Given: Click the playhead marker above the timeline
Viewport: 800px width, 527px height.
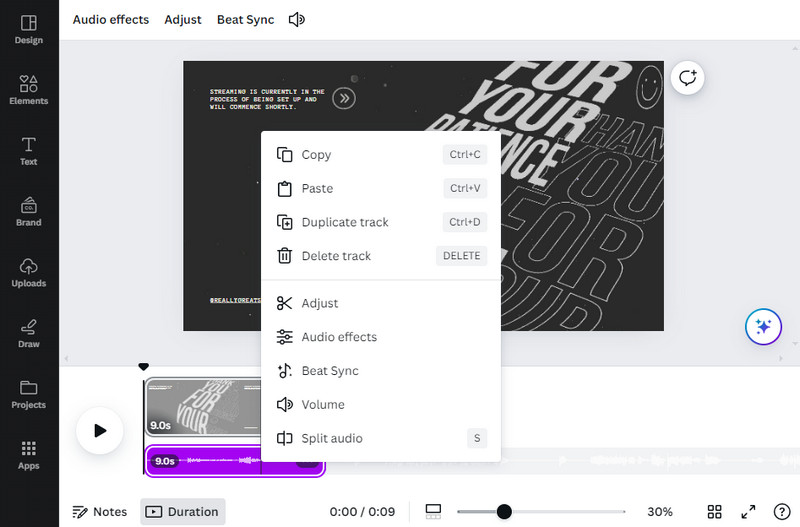Looking at the screenshot, I should 143,366.
